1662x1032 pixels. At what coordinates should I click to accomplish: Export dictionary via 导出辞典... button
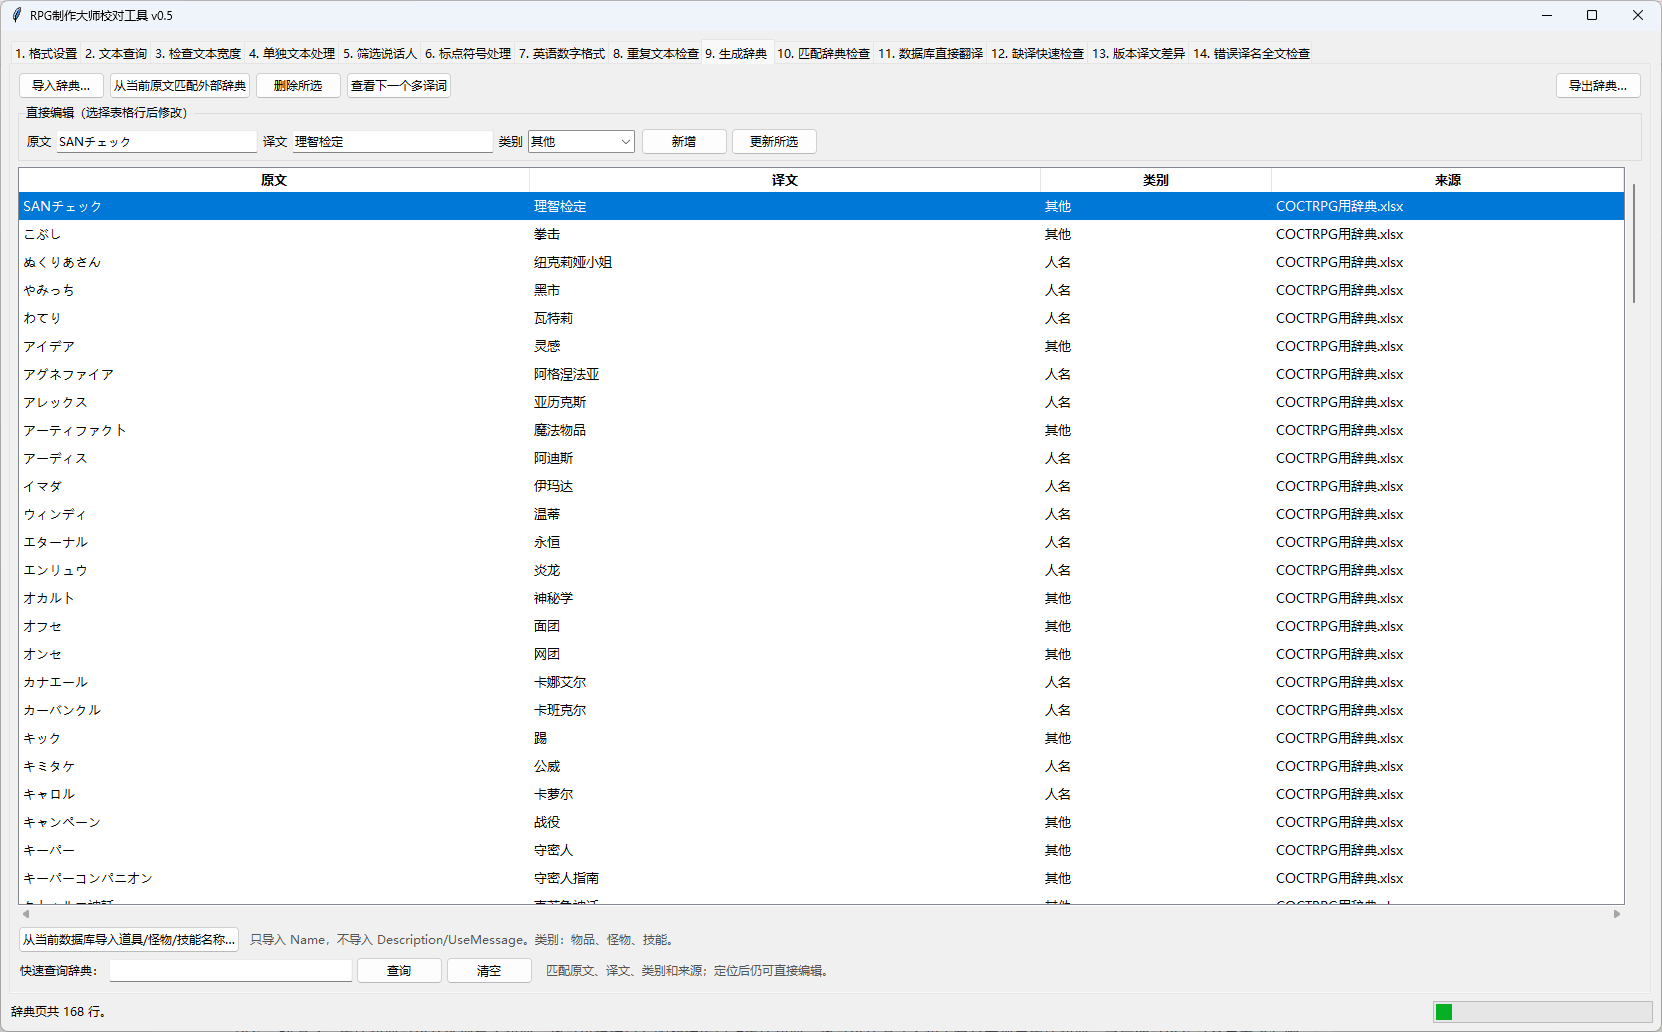click(1598, 86)
